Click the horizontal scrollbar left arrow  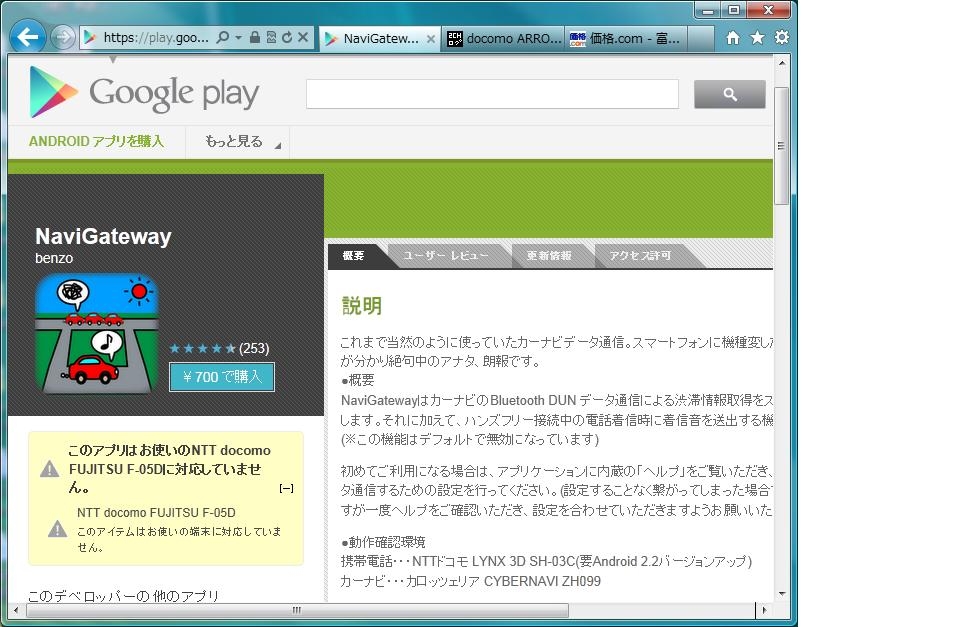15,610
